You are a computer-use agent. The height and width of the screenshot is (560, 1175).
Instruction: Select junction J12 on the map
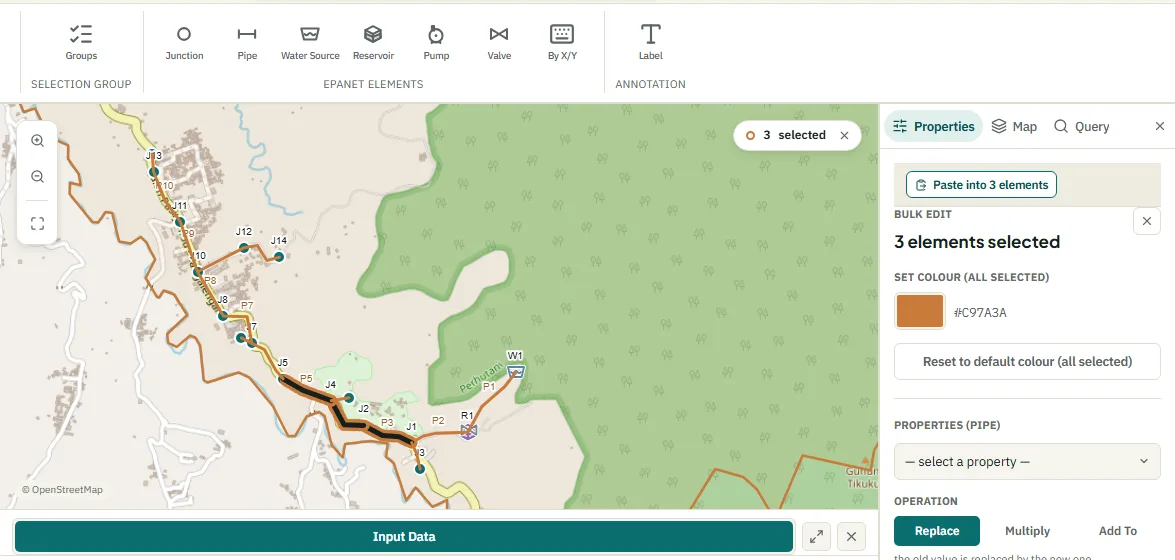pyautogui.click(x=244, y=247)
